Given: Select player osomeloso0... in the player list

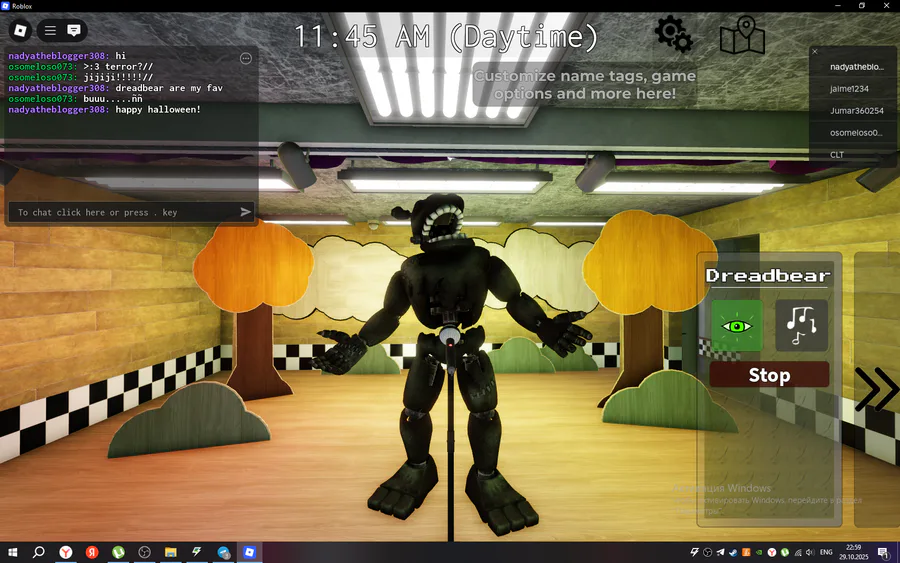Looking at the screenshot, I should (x=856, y=133).
